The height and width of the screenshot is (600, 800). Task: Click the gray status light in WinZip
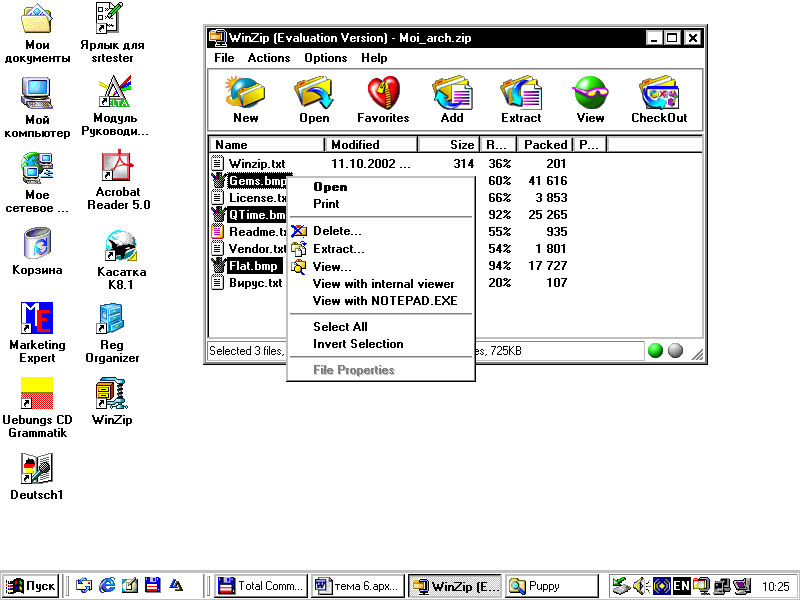pos(675,351)
